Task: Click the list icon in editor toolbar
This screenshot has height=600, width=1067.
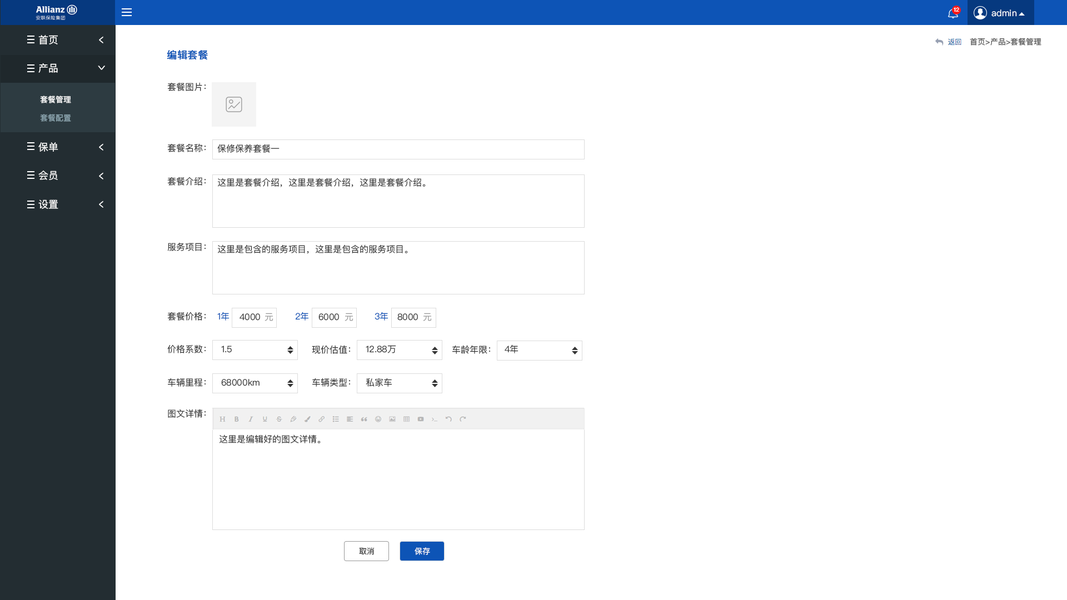Action: click(335, 419)
